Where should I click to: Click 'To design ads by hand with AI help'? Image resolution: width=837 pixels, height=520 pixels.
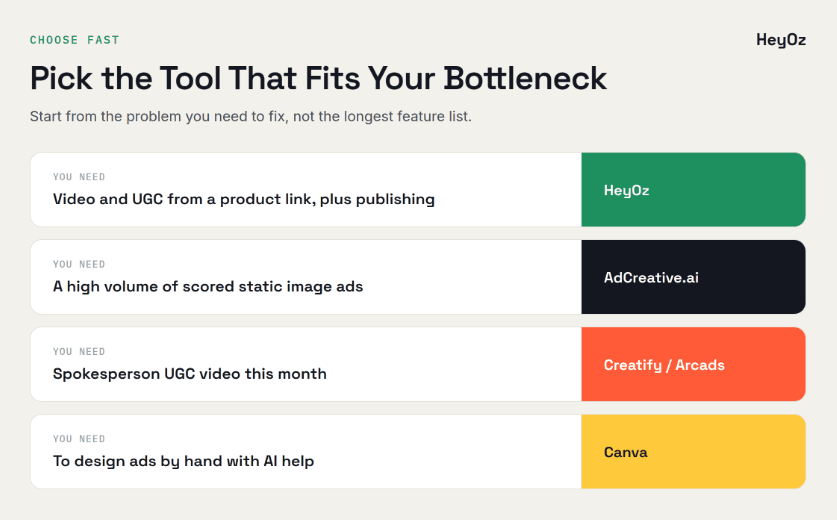[183, 461]
